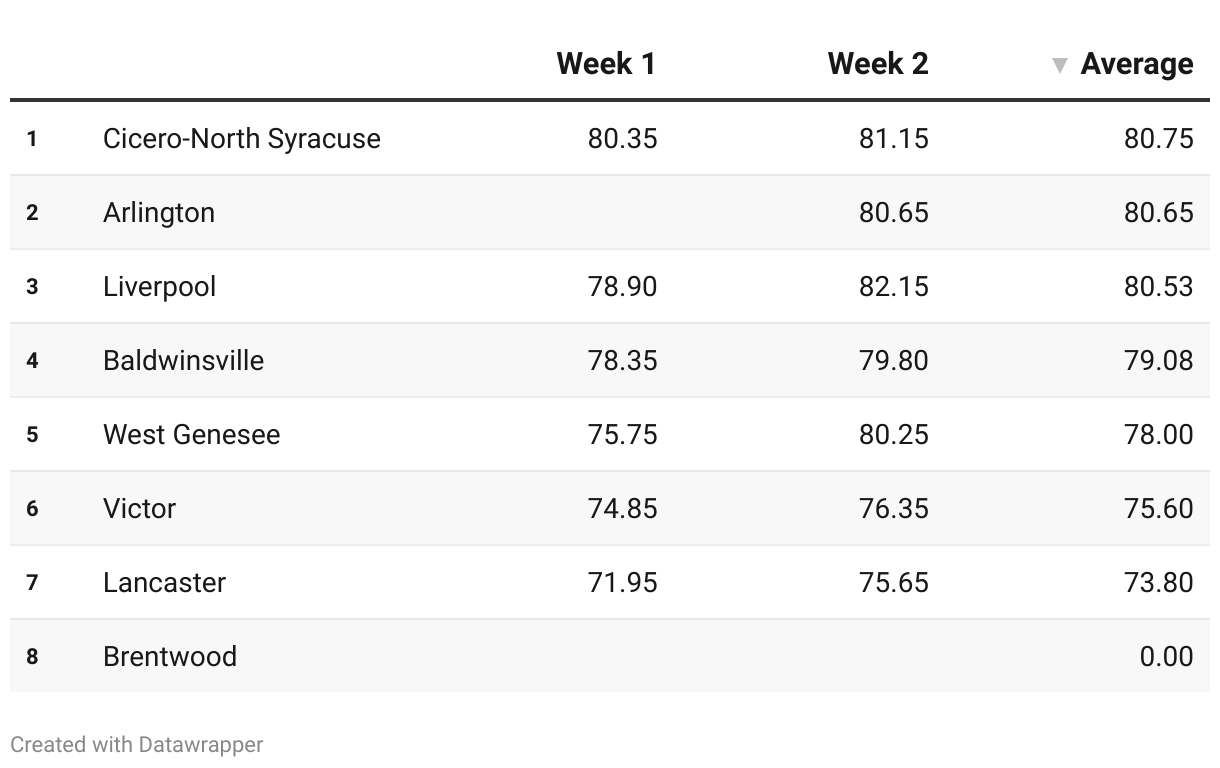Image resolution: width=1220 pixels, height=768 pixels.
Task: Click the West Genesee team name
Action: [191, 434]
